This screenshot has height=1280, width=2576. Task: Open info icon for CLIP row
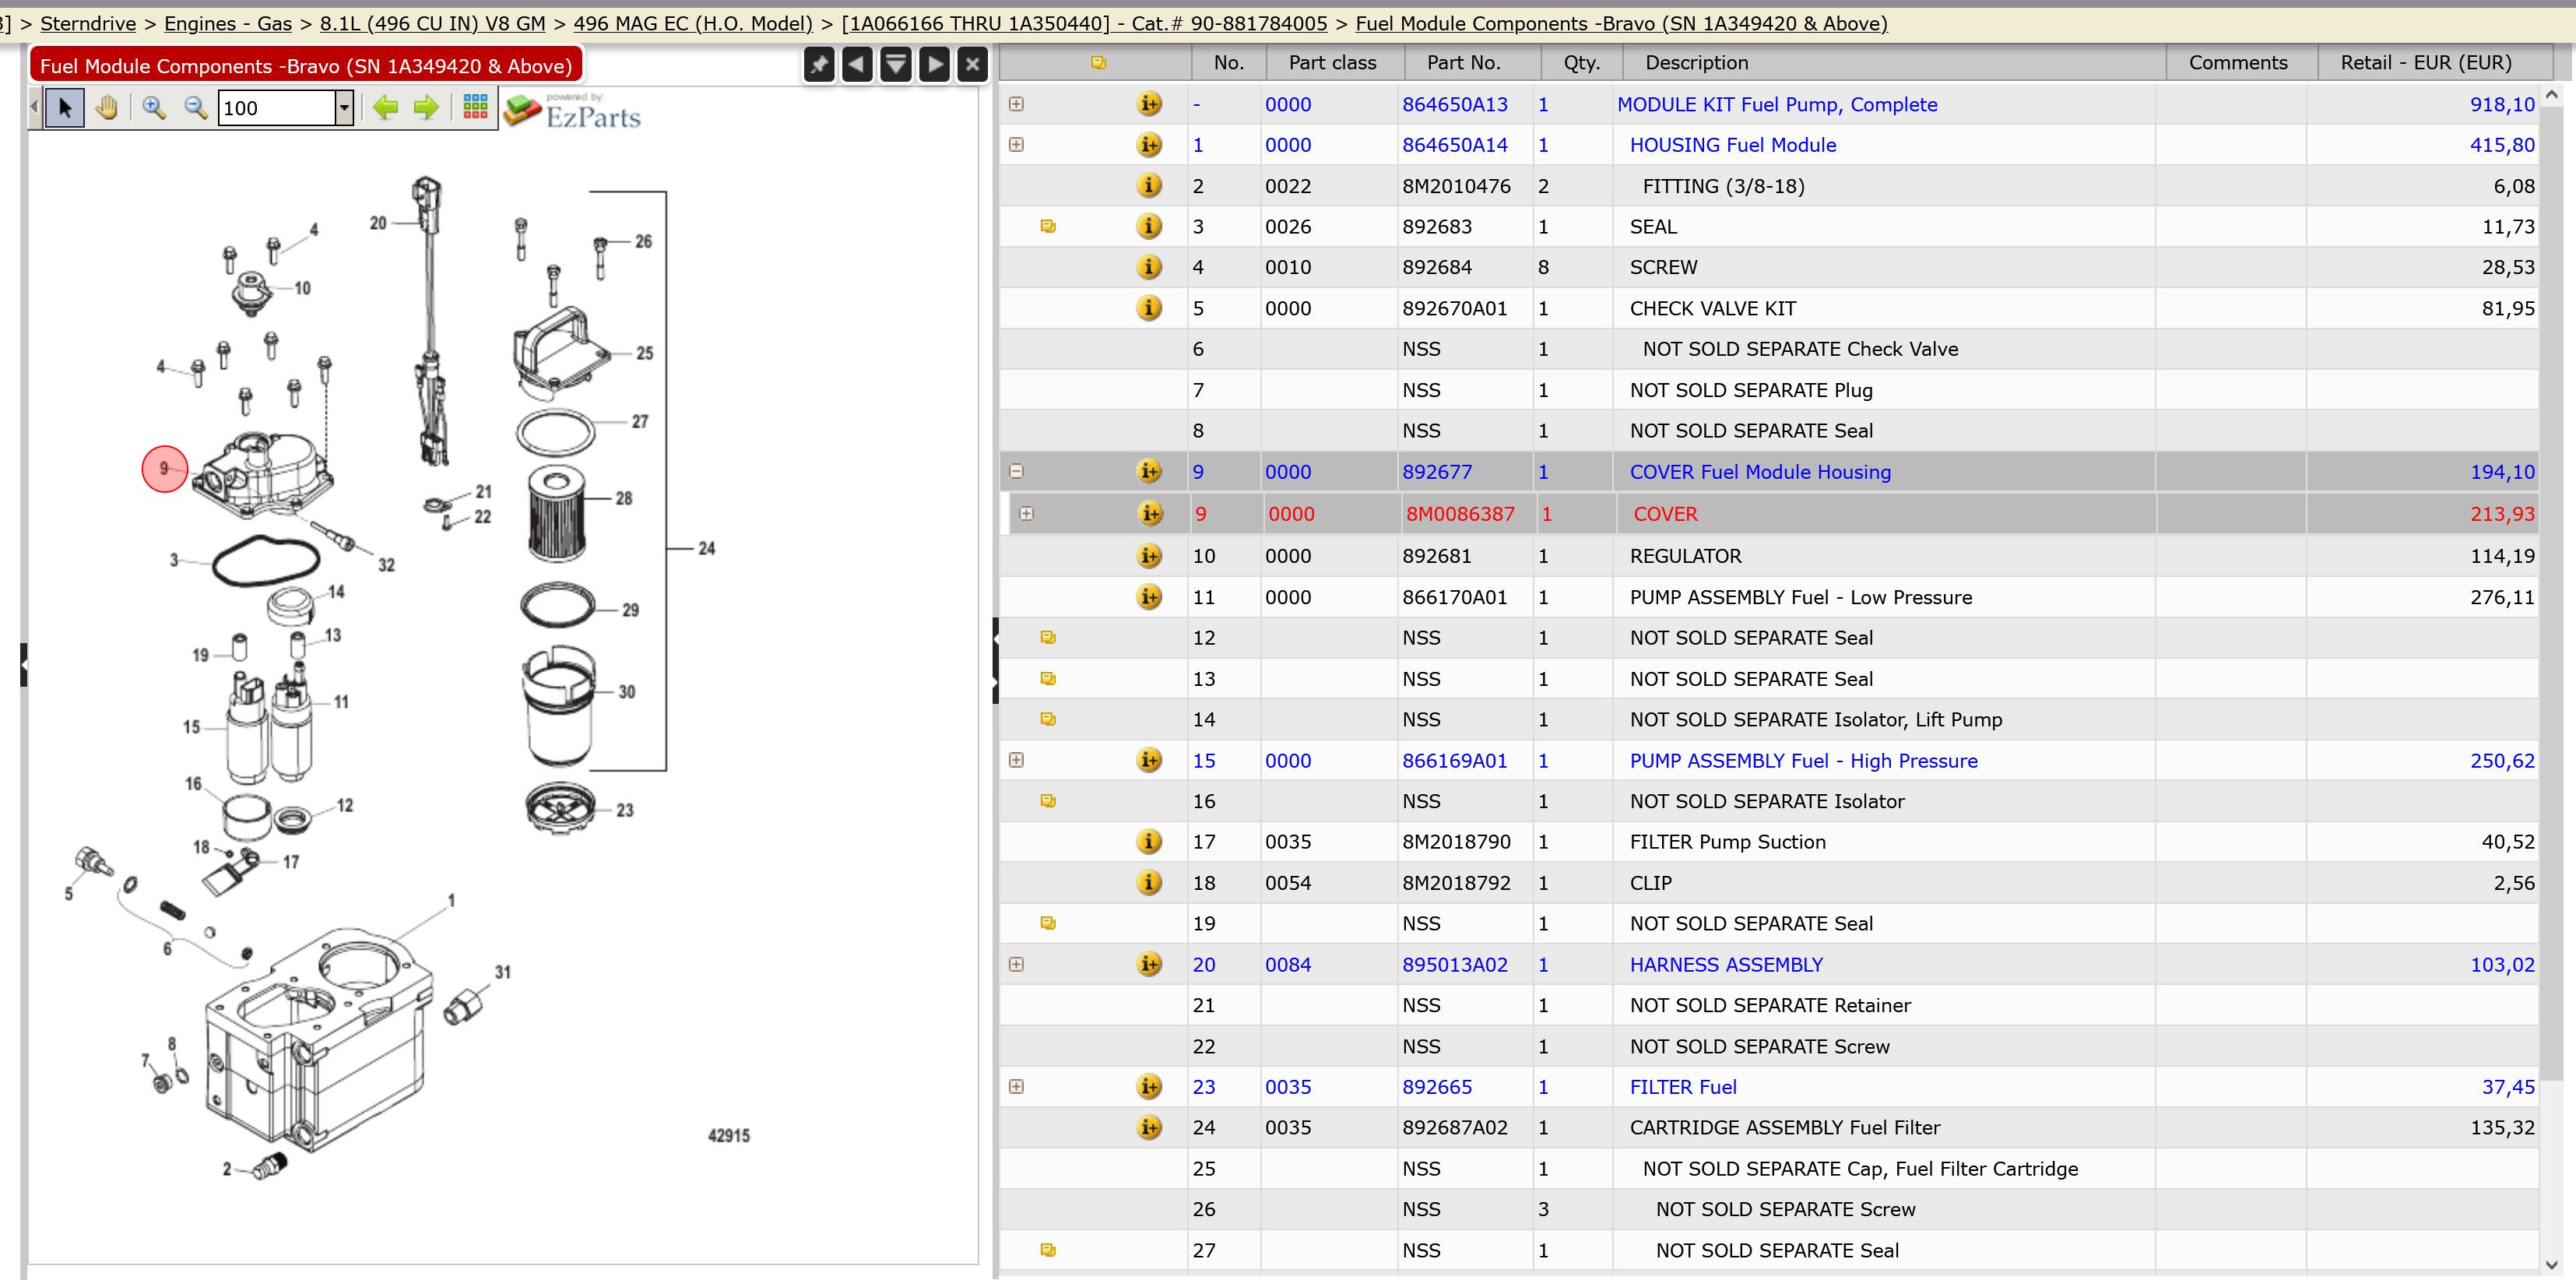coord(1149,882)
